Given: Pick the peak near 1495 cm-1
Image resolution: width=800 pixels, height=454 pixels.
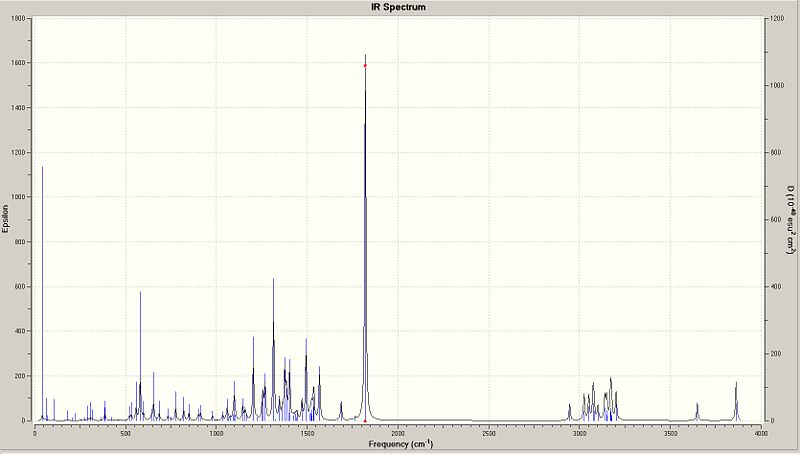Looking at the screenshot, I should click(x=306, y=380).
